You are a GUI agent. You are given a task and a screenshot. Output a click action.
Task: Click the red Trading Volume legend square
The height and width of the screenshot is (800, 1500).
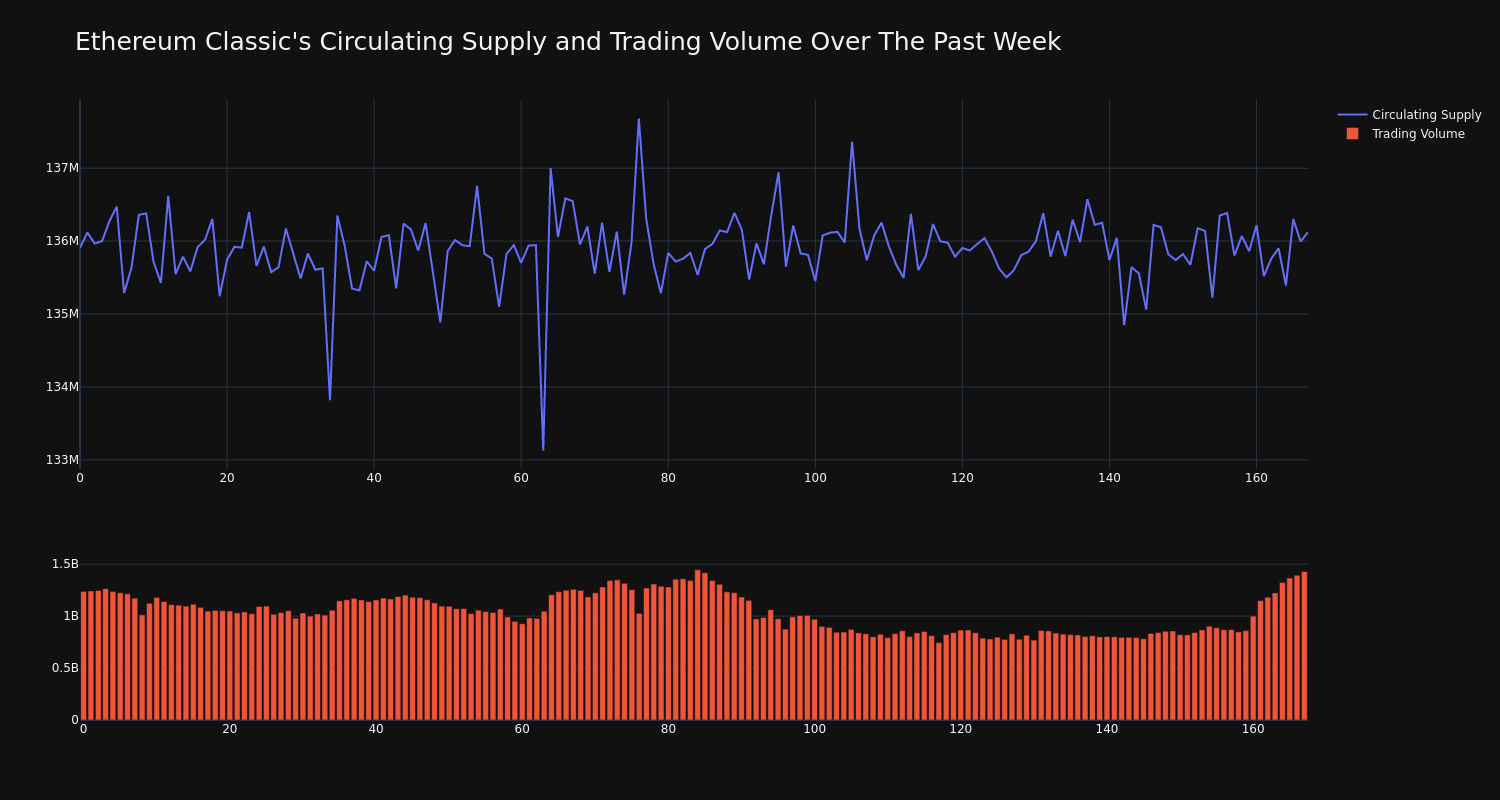(x=1352, y=133)
